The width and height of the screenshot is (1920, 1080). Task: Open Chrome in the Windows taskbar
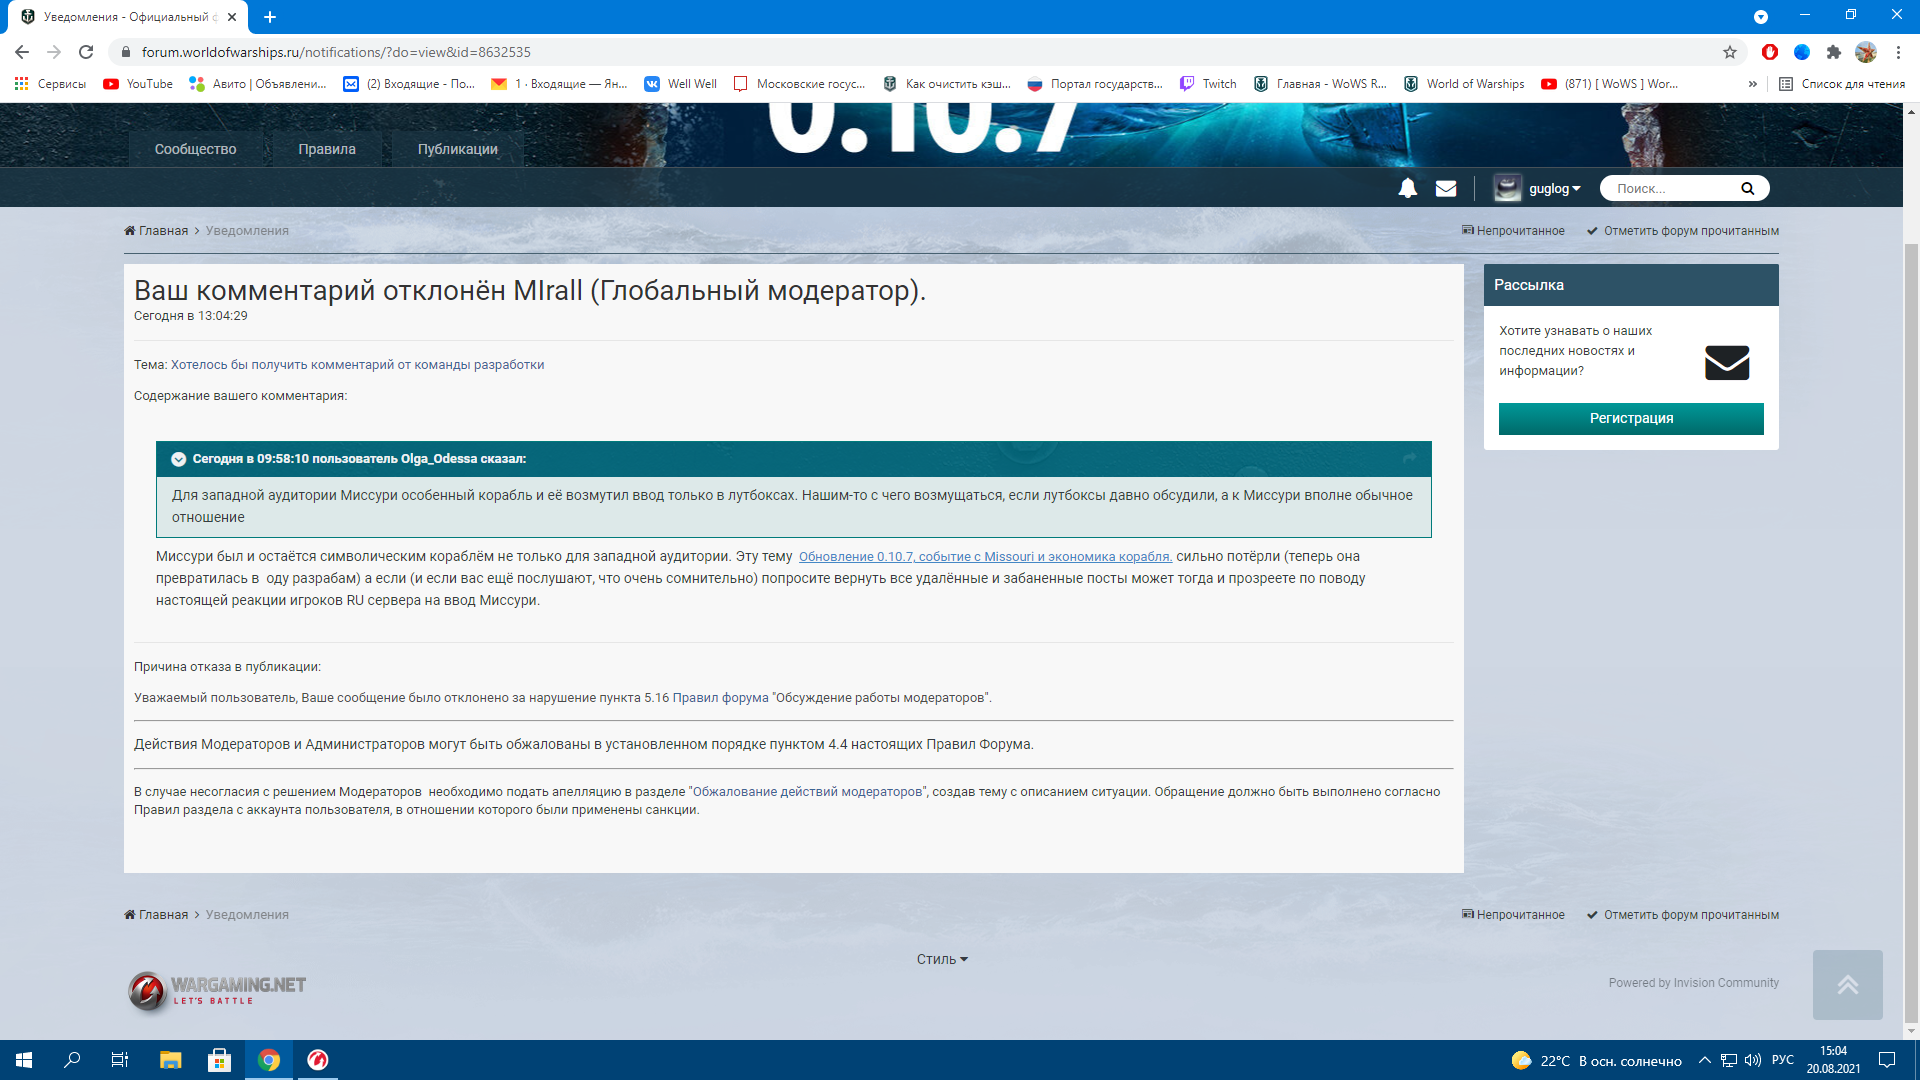pyautogui.click(x=269, y=1060)
